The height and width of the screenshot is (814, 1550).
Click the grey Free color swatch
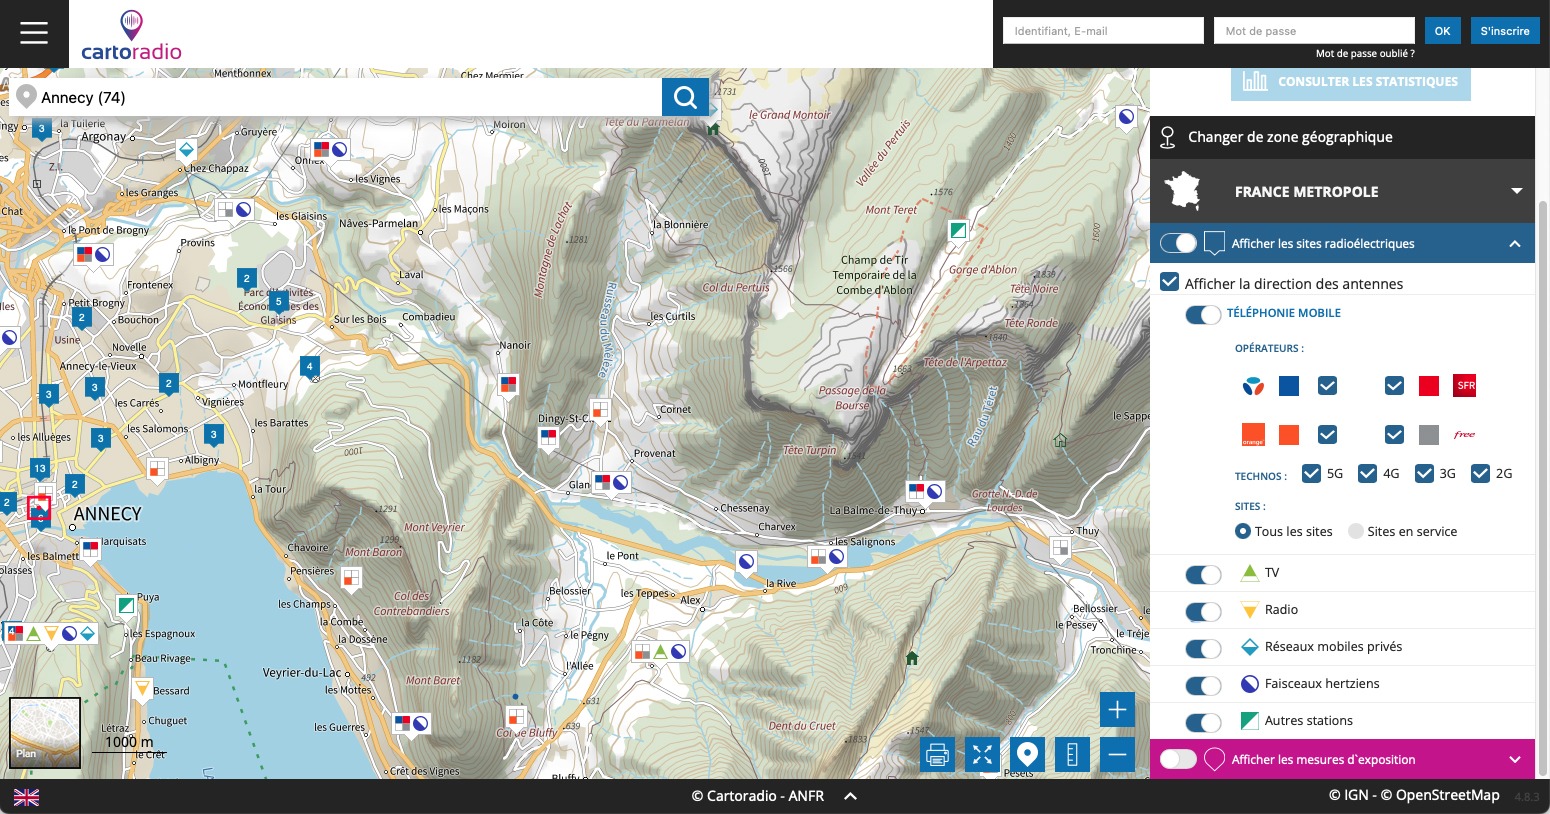point(1429,435)
